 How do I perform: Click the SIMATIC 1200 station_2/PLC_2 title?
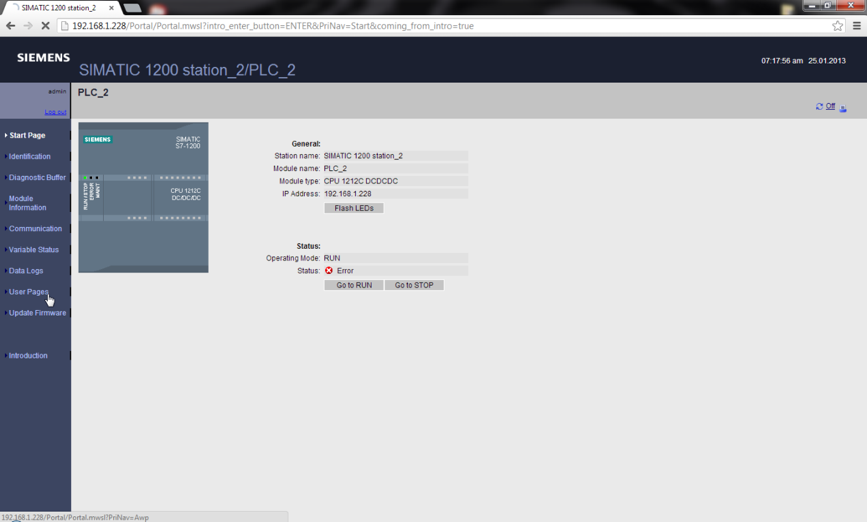187,70
